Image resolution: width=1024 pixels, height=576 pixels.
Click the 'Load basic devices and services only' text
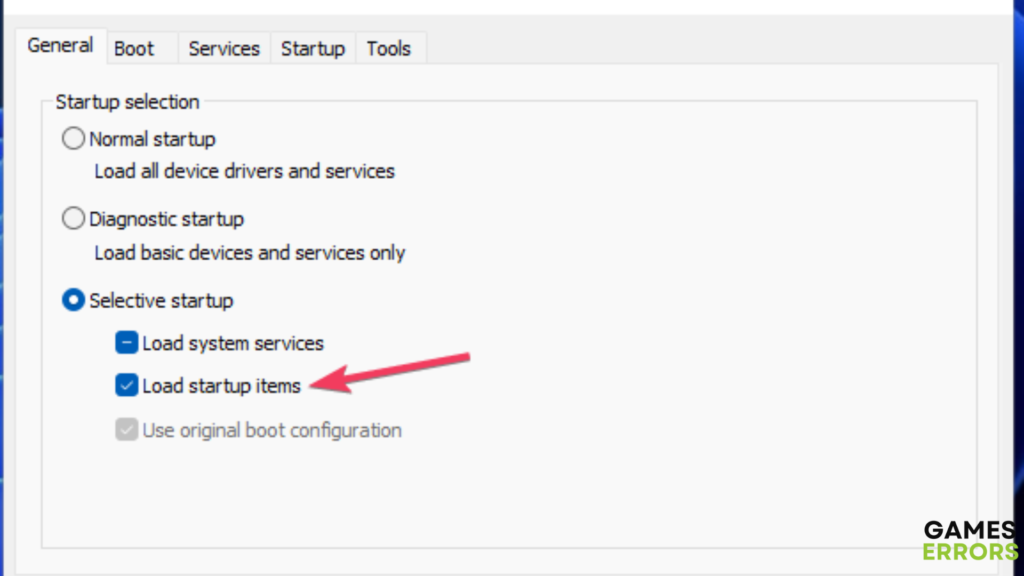point(249,253)
